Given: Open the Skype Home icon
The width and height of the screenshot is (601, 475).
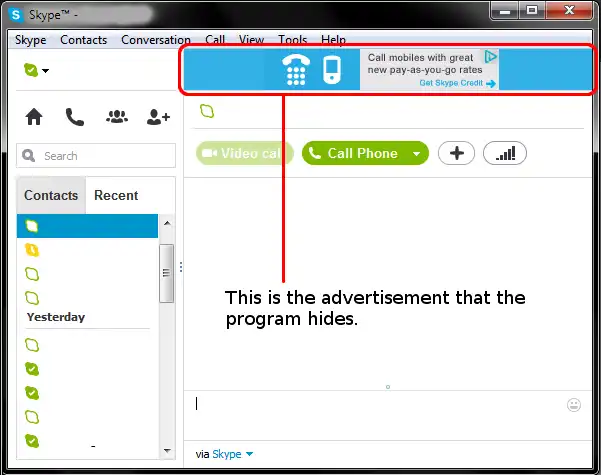Looking at the screenshot, I should [34, 117].
